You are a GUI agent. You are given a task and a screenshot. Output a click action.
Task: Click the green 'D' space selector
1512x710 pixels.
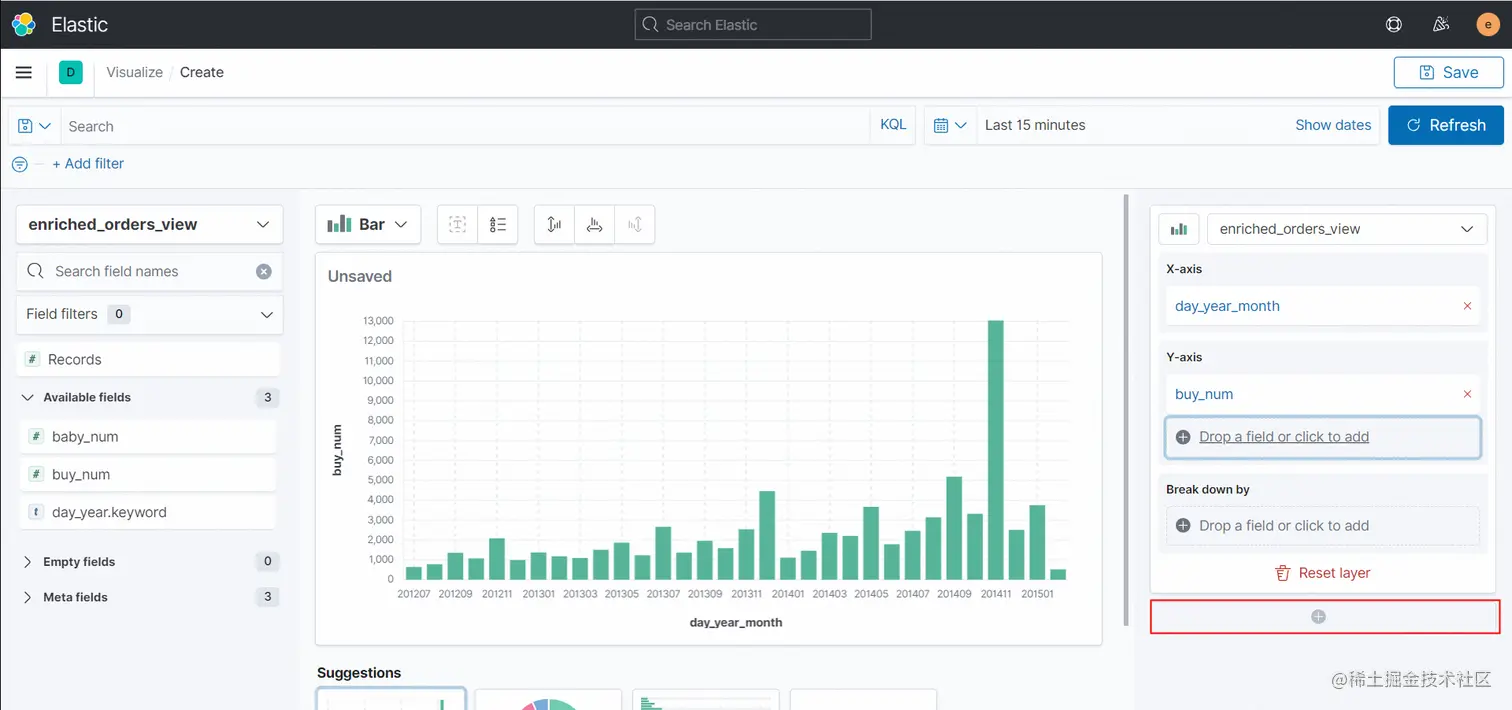[70, 72]
